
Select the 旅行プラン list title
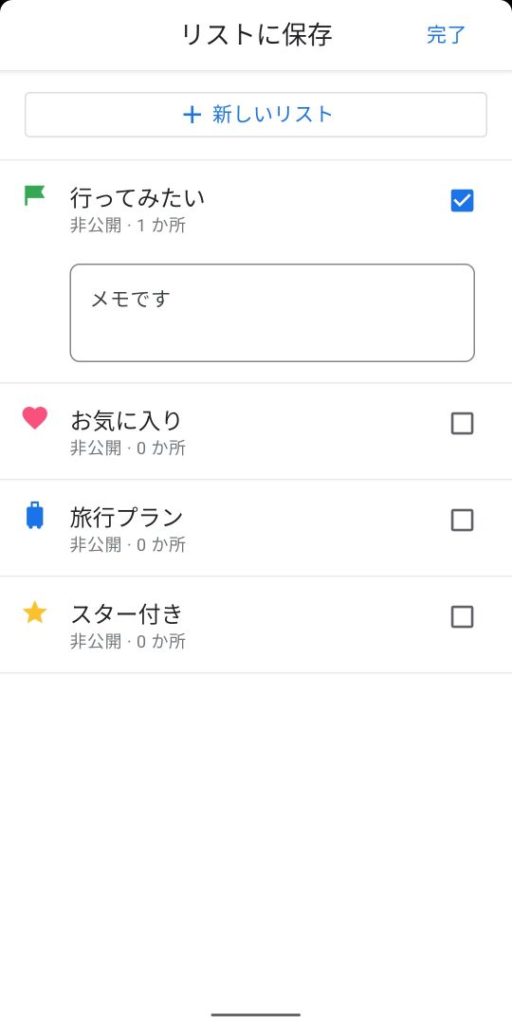click(126, 517)
